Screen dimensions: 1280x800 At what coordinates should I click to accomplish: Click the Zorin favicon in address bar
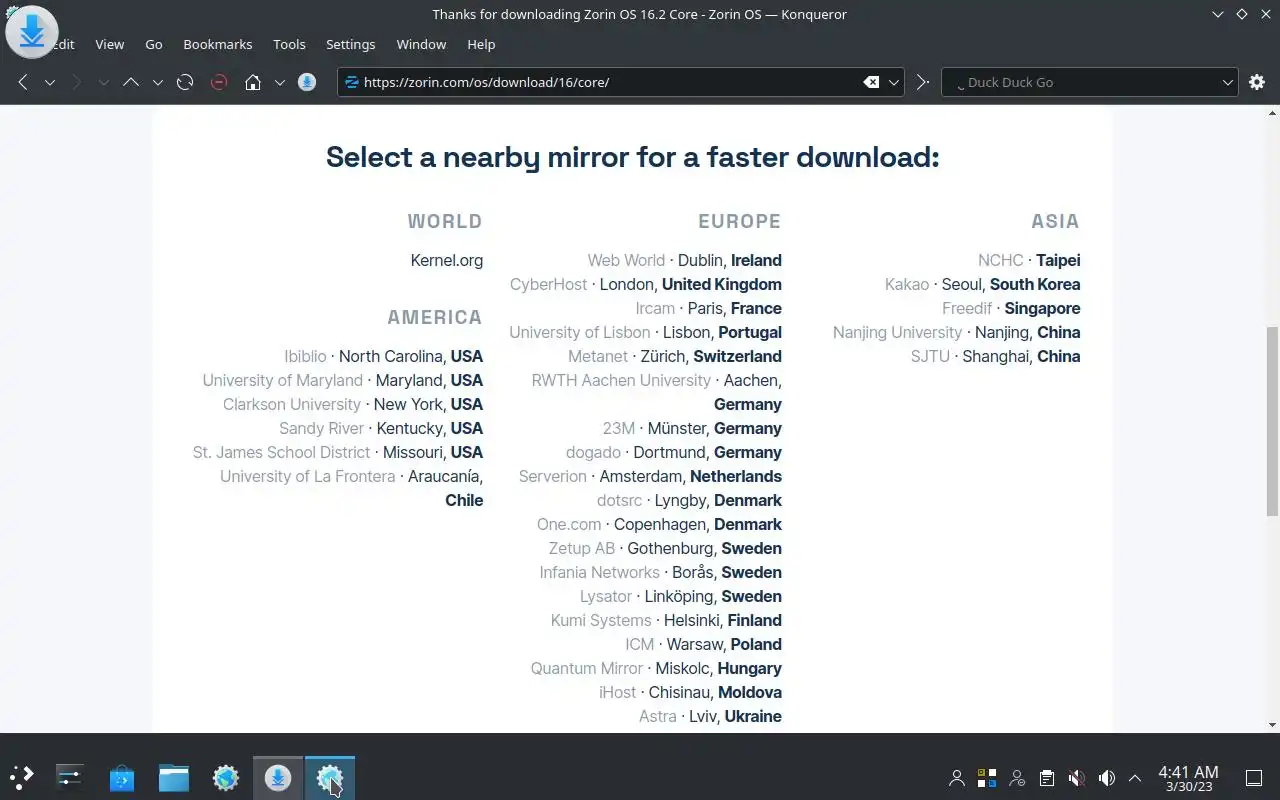(x=351, y=82)
